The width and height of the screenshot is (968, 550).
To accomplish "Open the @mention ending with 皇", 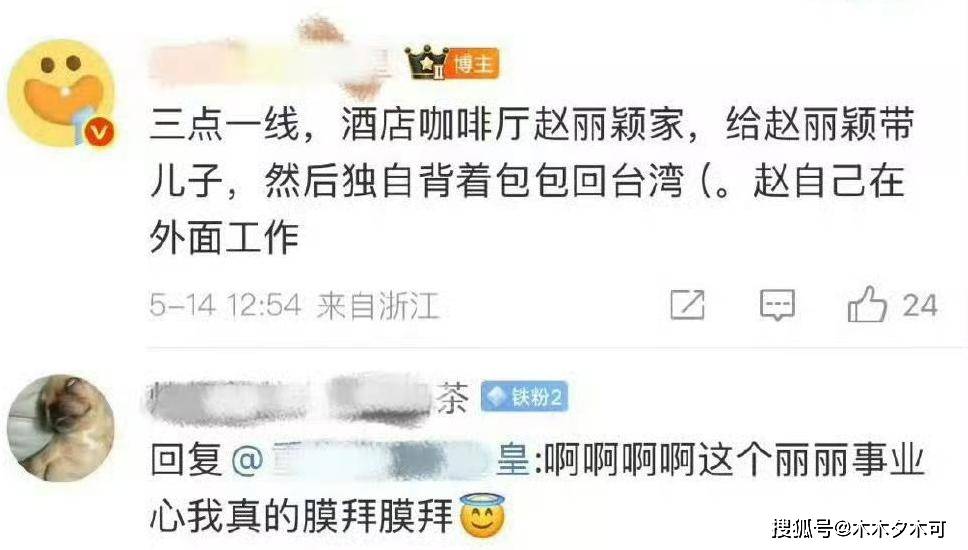I will coord(380,460).
